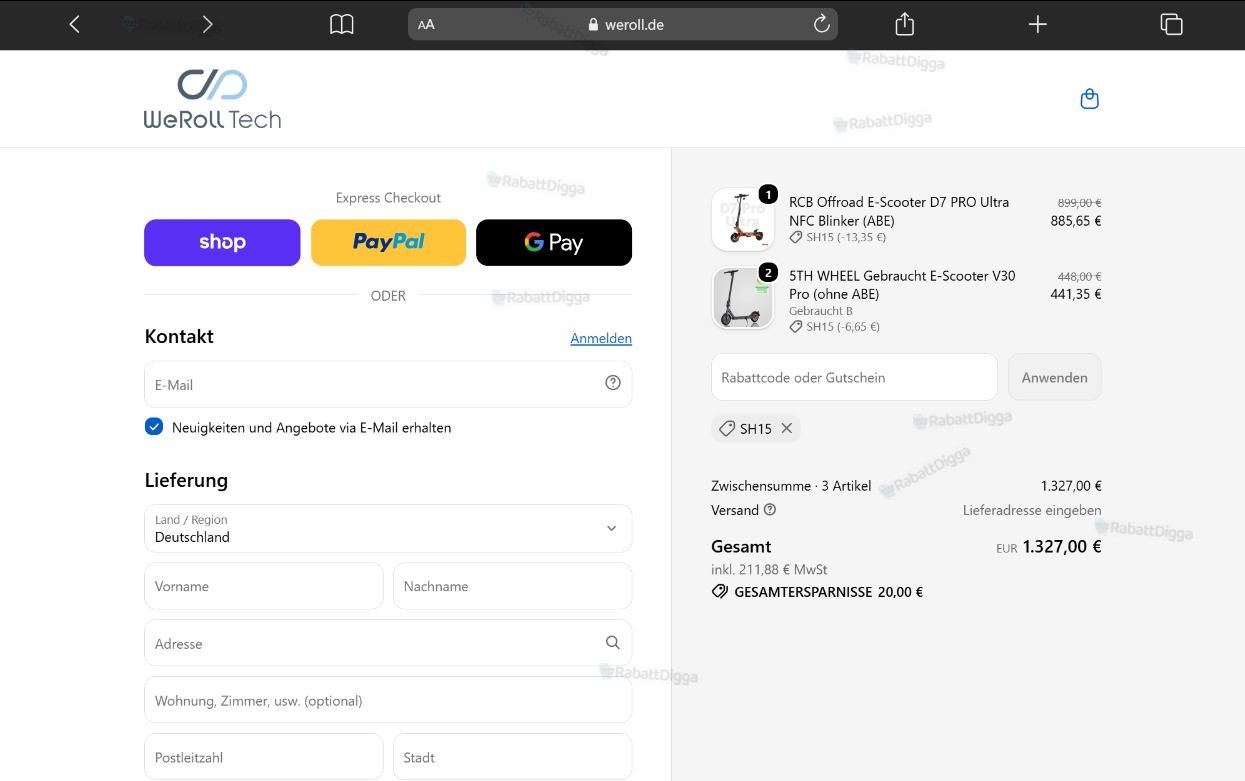Click the GESAMTERSPARNISSE 20,00 € line
The image size is (1245, 781).
click(x=817, y=592)
